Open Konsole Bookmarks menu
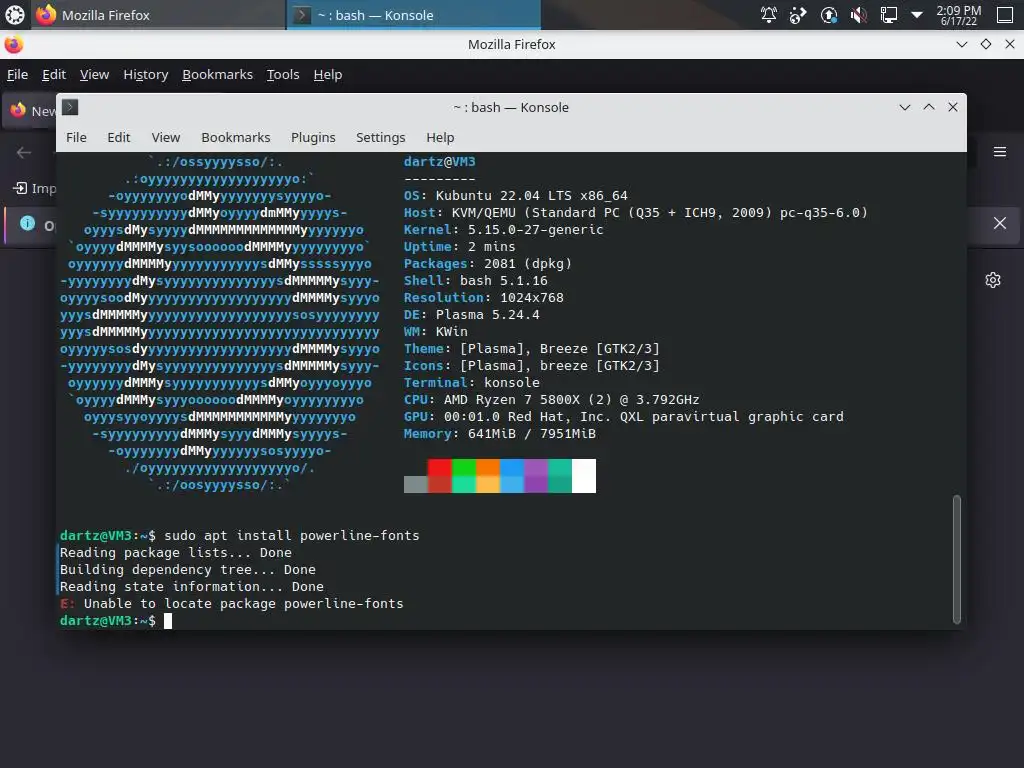The width and height of the screenshot is (1024, 768). pos(236,138)
